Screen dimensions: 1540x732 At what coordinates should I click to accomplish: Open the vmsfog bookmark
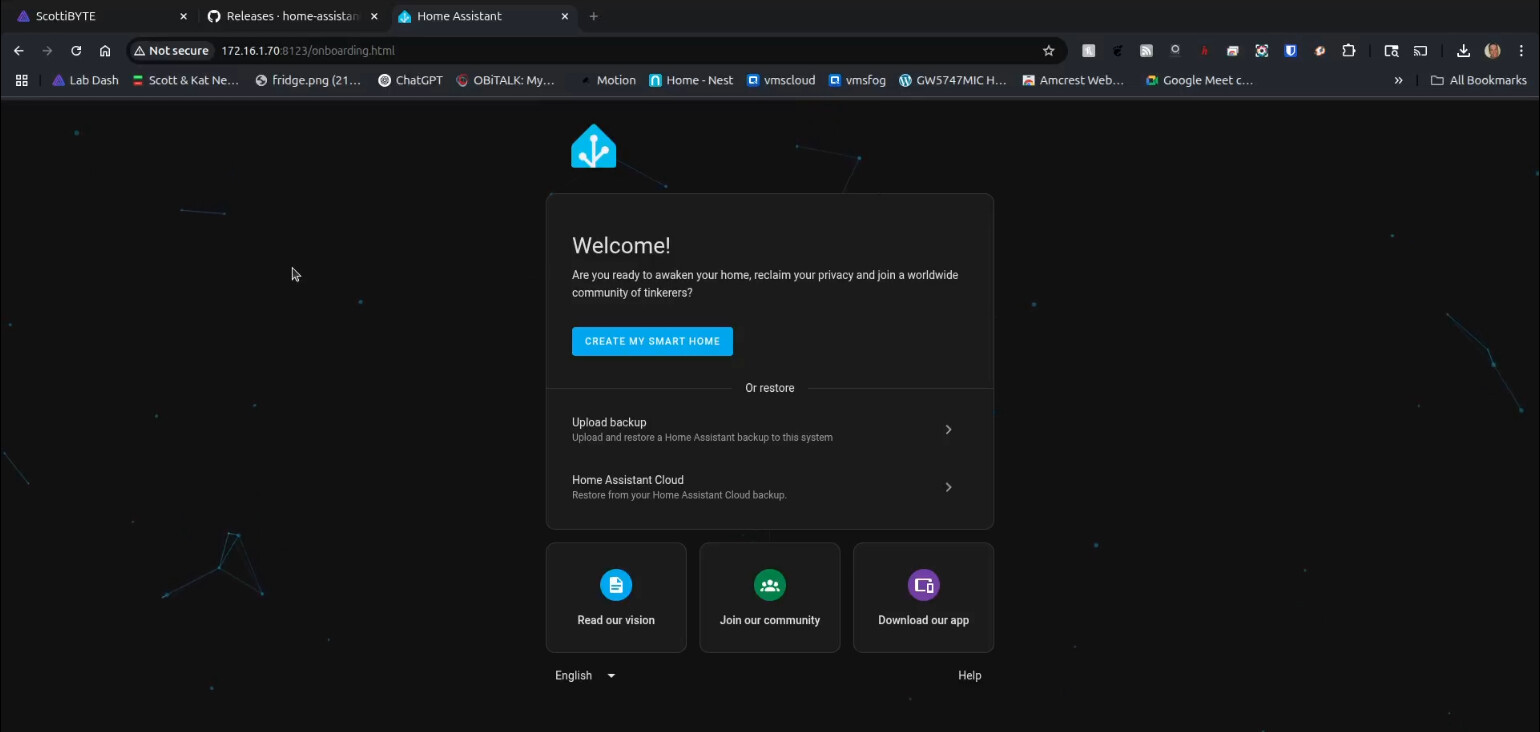[857, 80]
